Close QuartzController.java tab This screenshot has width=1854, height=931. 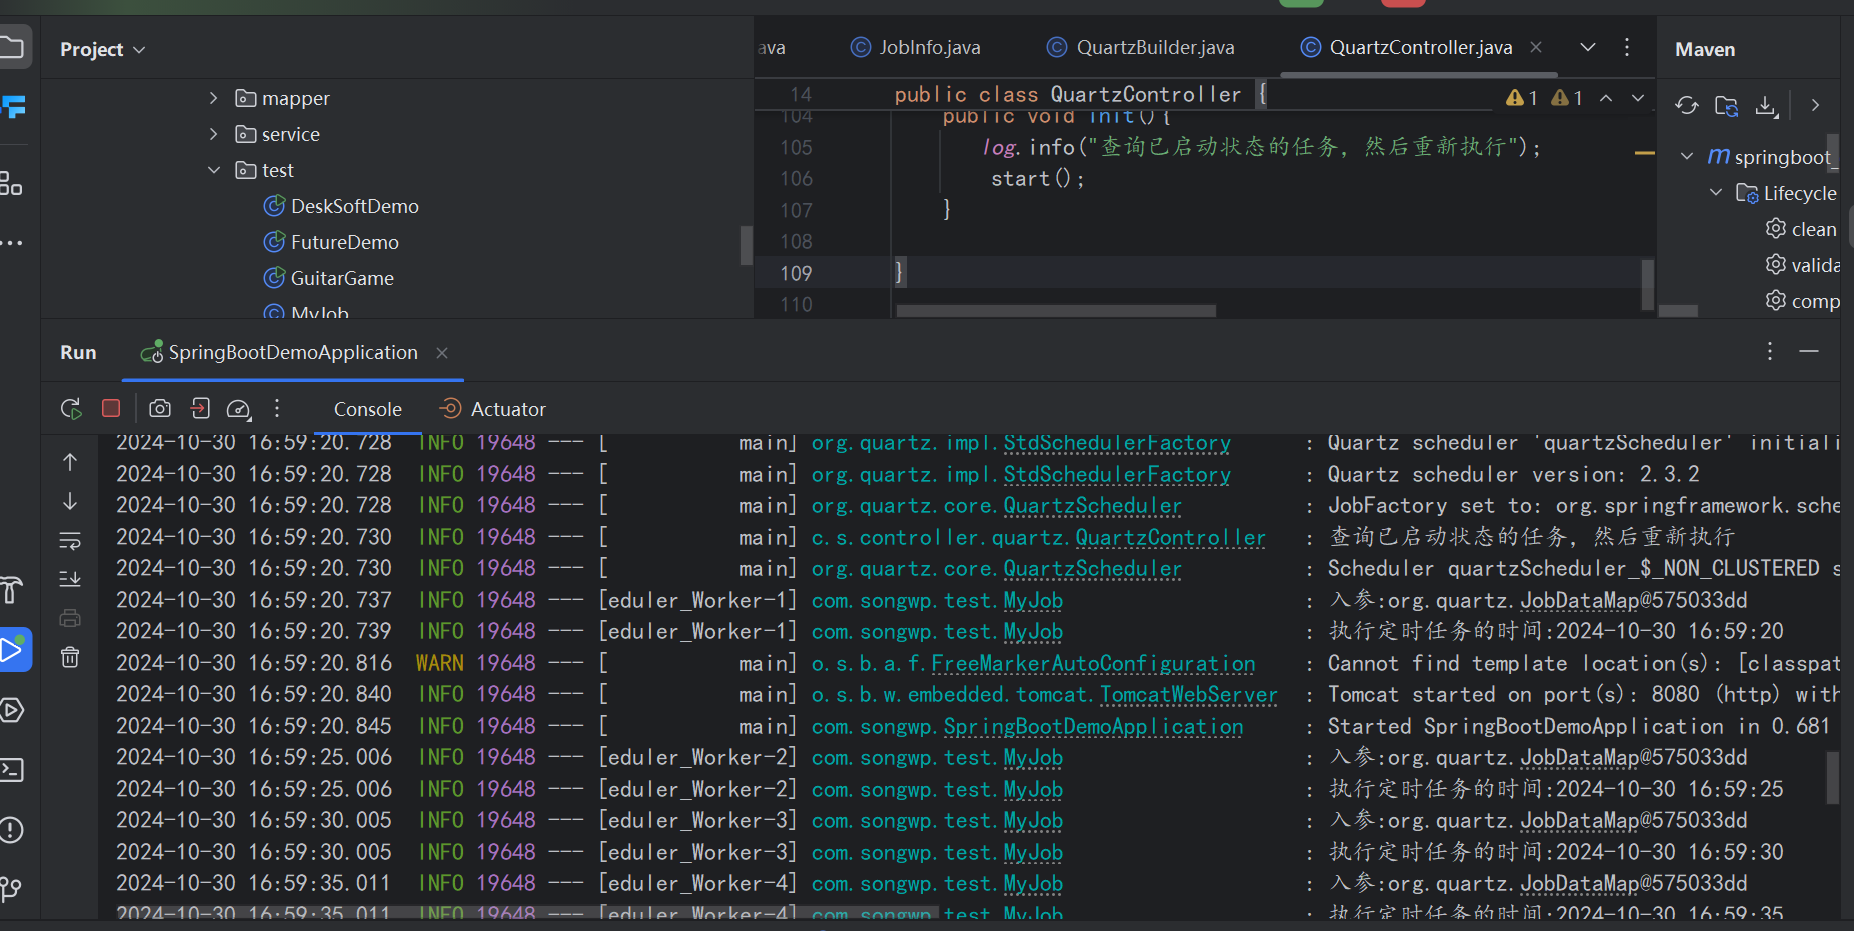[x=1536, y=47]
